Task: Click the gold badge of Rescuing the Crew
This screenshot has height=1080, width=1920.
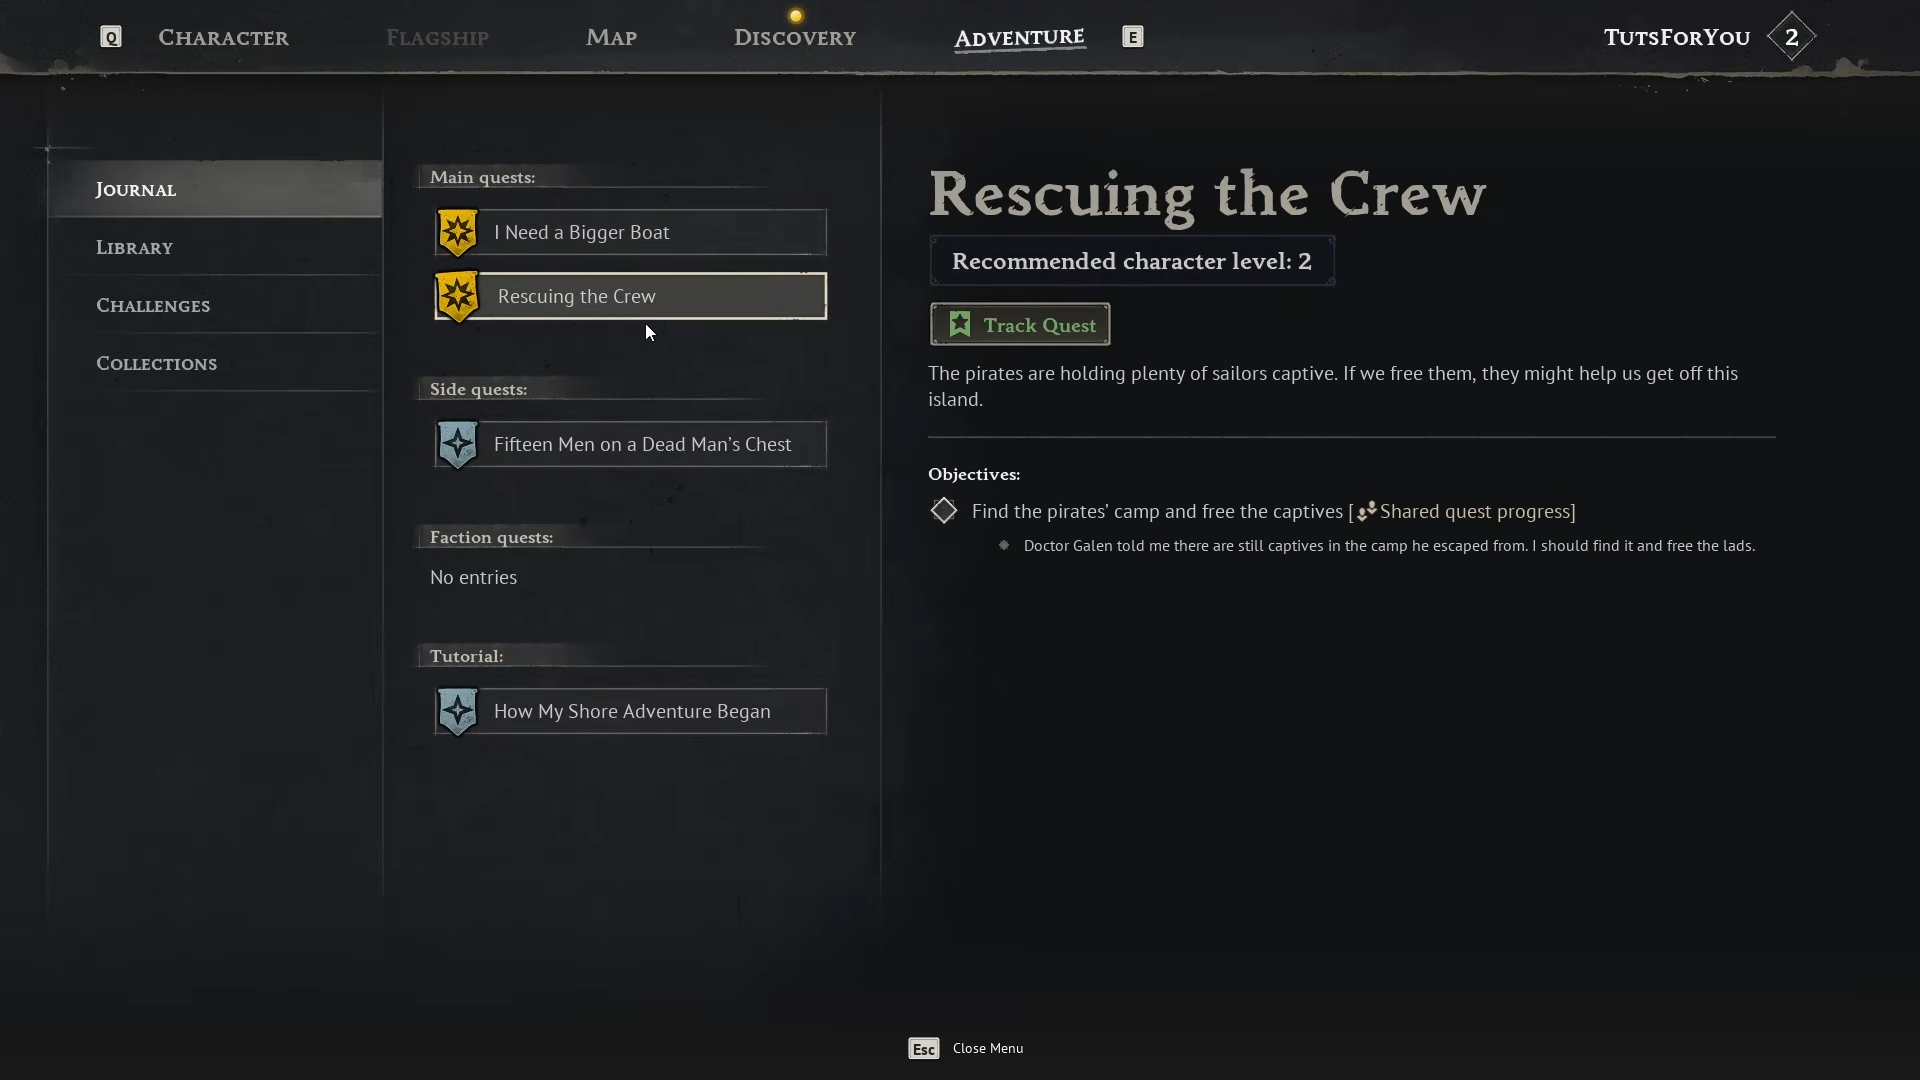Action: point(458,296)
